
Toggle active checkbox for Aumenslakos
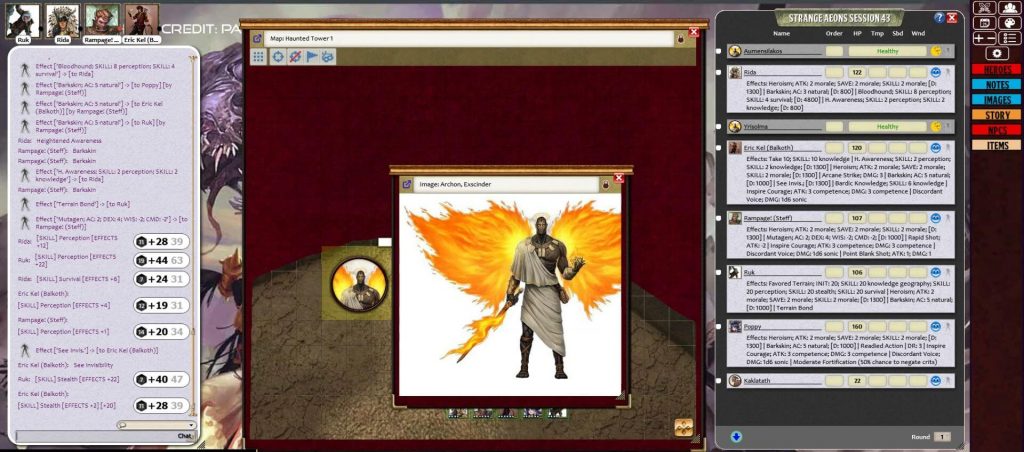click(x=719, y=51)
